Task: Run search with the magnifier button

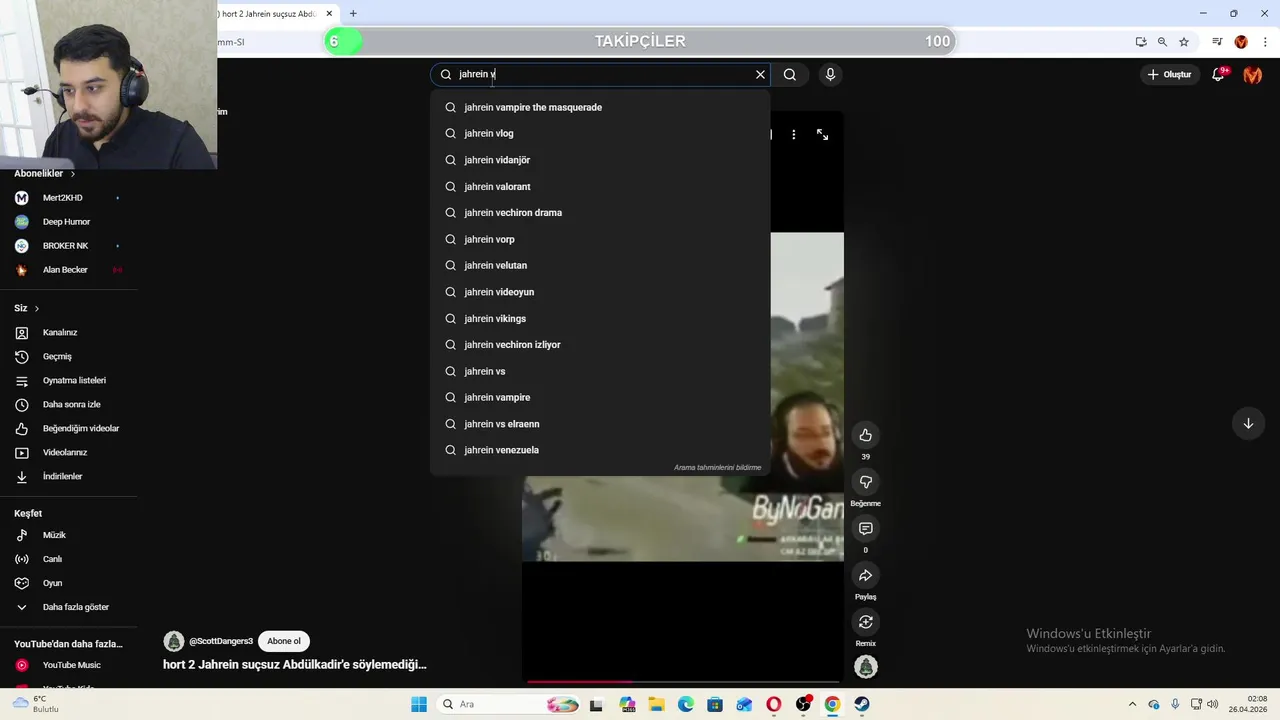Action: 790,74
